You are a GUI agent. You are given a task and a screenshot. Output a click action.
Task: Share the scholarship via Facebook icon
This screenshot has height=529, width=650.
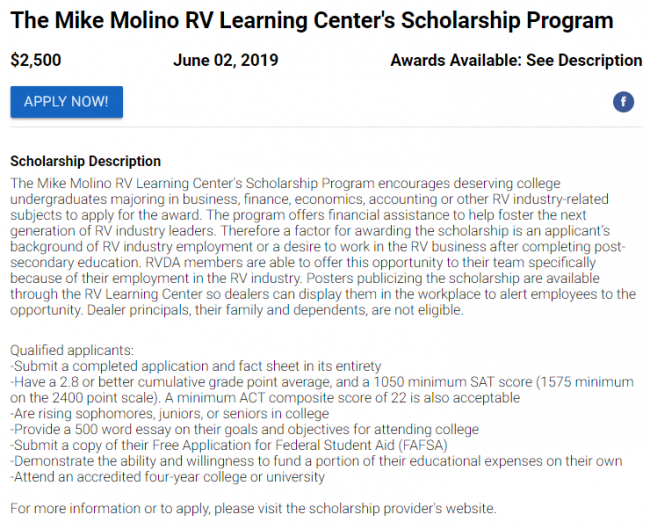pyautogui.click(x=623, y=102)
